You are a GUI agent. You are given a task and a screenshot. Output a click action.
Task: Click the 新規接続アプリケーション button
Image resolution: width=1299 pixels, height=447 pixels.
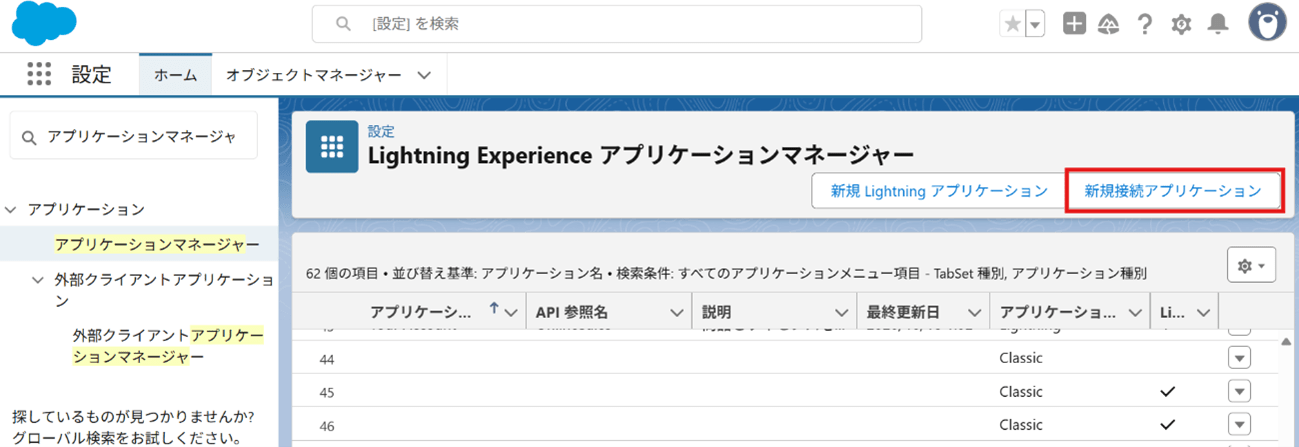pos(1174,190)
